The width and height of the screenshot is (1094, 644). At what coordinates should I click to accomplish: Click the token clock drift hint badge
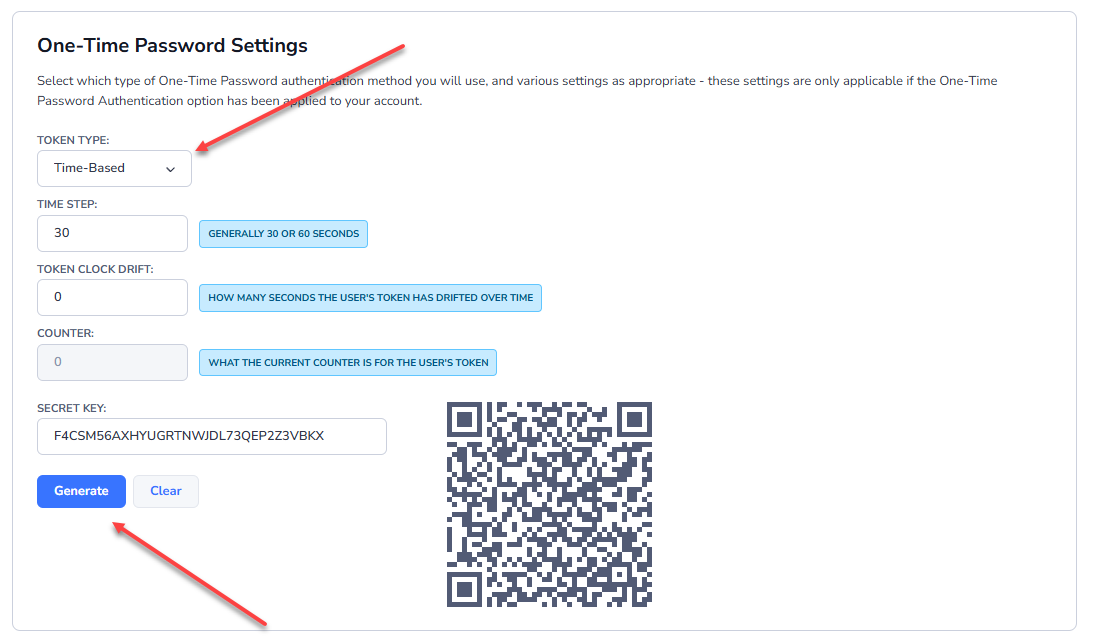370,298
